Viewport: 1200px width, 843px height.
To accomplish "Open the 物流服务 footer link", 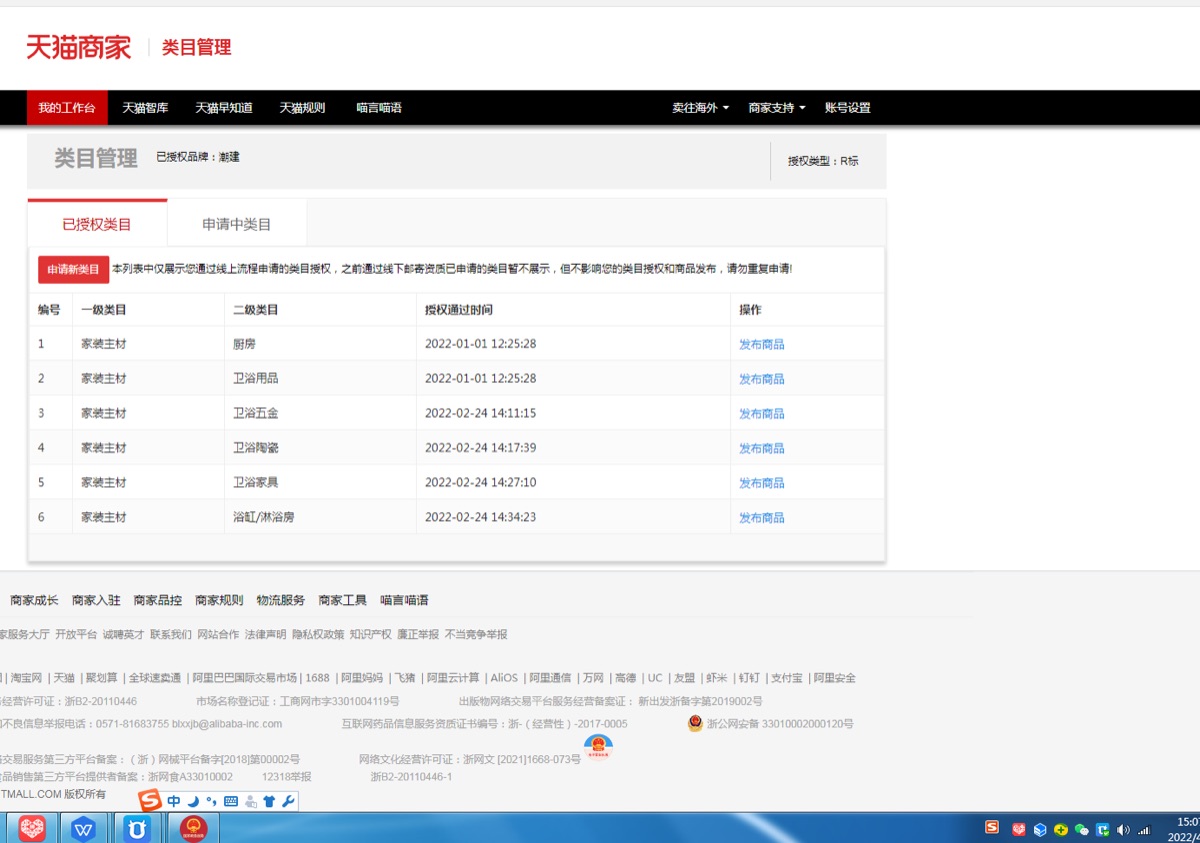I will pos(281,600).
